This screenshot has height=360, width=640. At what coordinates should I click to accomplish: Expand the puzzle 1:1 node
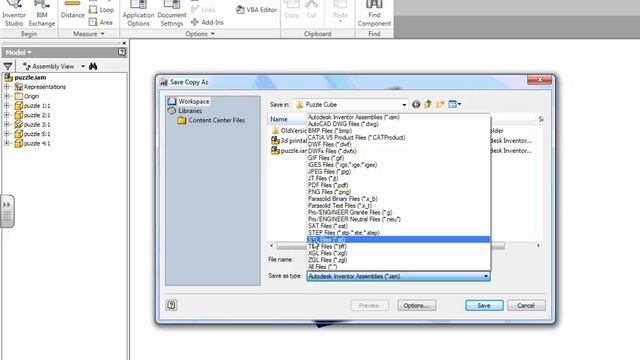7,106
